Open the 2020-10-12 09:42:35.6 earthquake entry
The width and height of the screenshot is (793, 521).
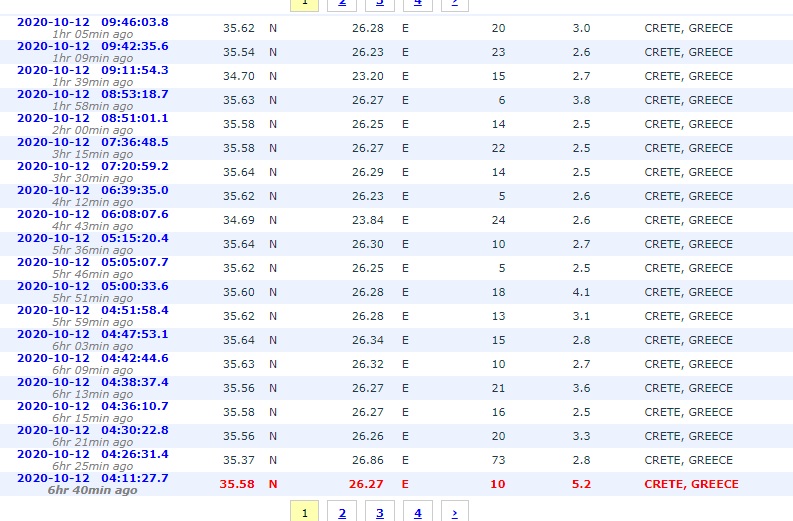(92, 46)
